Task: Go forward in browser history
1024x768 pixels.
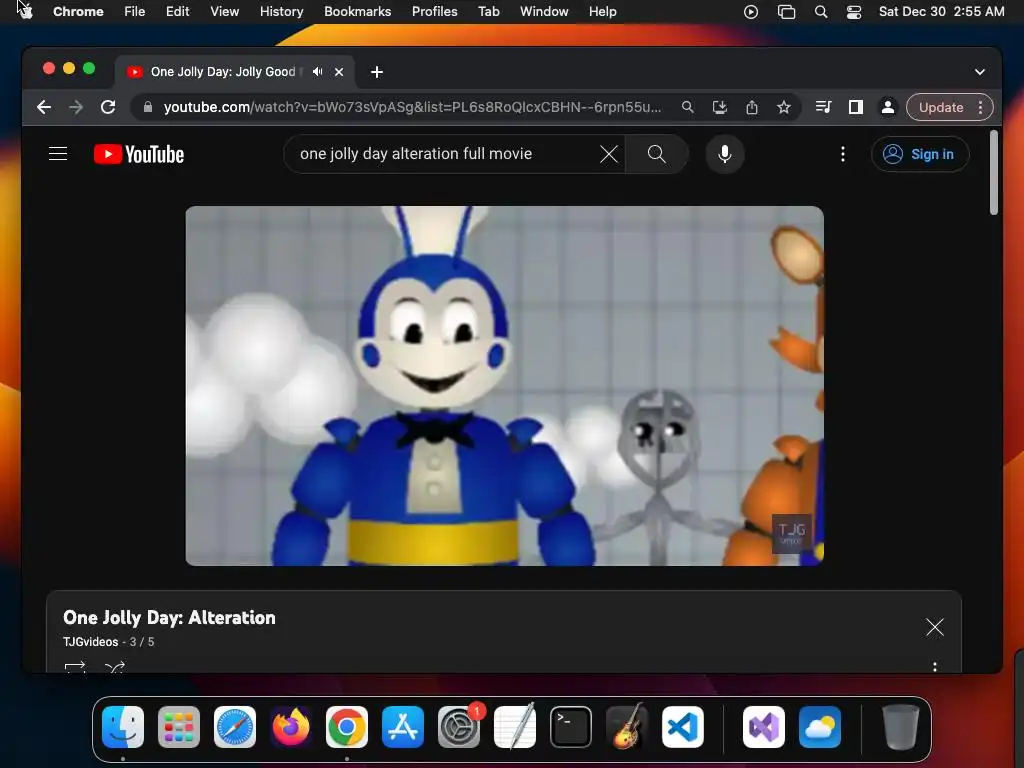Action: tap(76, 107)
